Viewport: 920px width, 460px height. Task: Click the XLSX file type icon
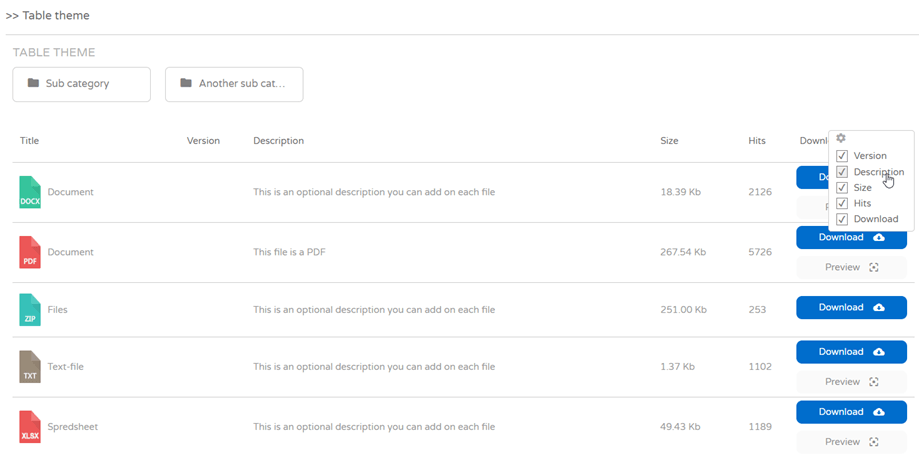(x=30, y=427)
